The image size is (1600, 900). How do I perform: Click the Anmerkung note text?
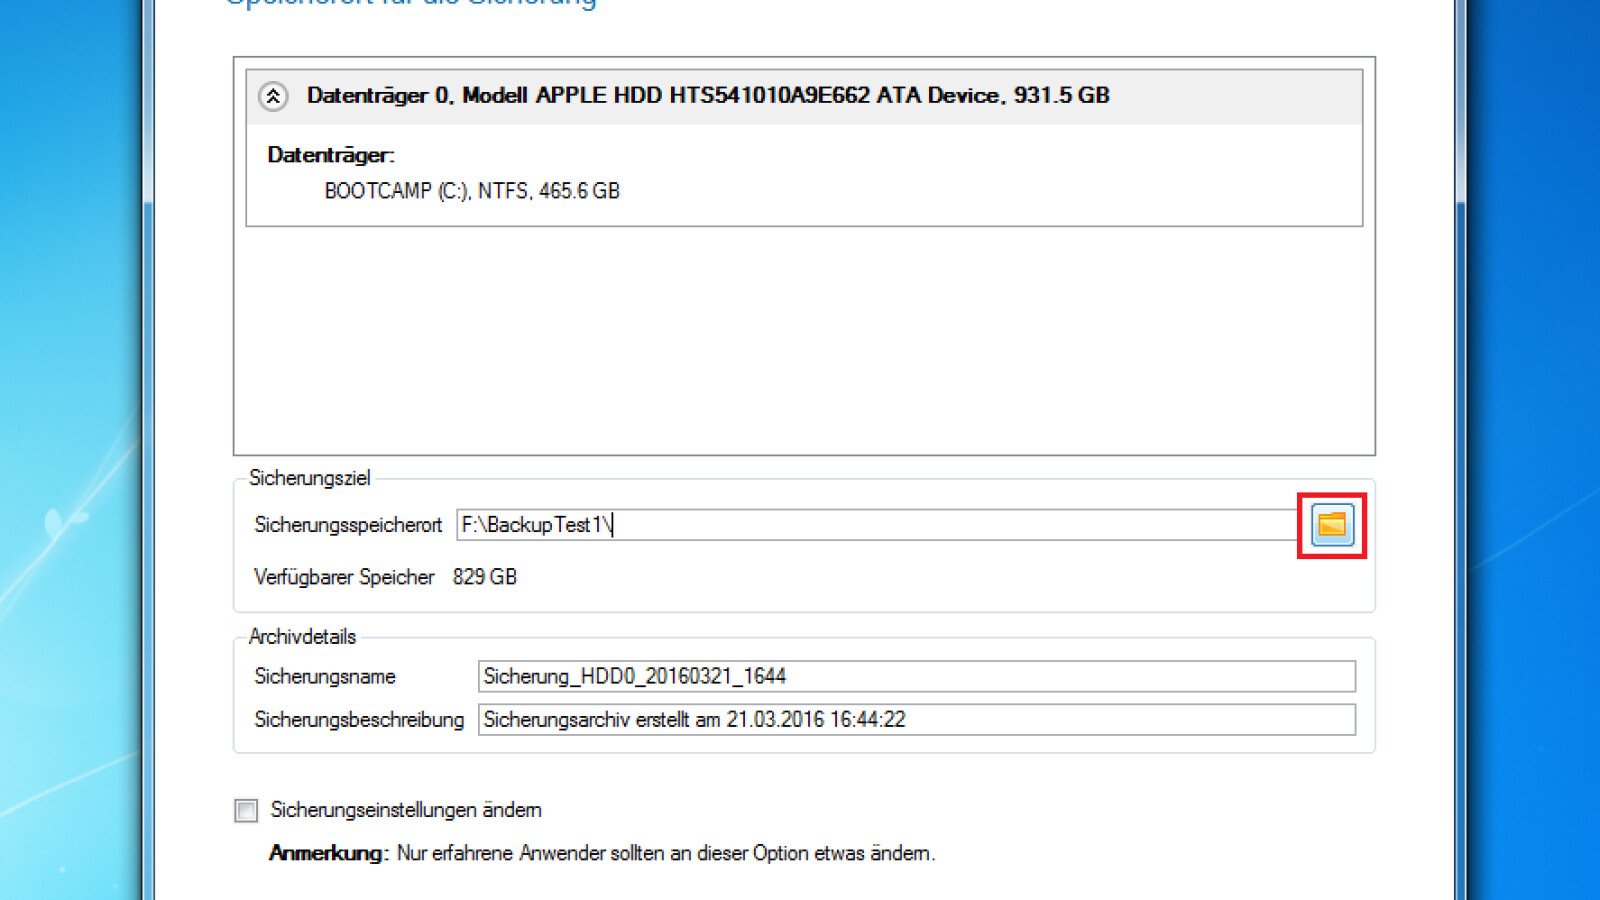(x=602, y=853)
